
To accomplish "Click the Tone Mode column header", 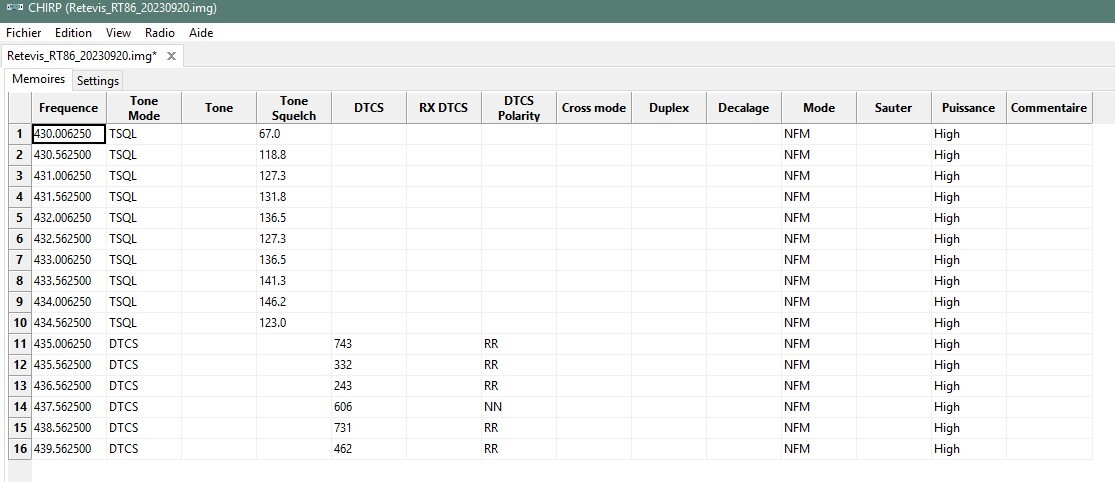I will tap(144, 108).
